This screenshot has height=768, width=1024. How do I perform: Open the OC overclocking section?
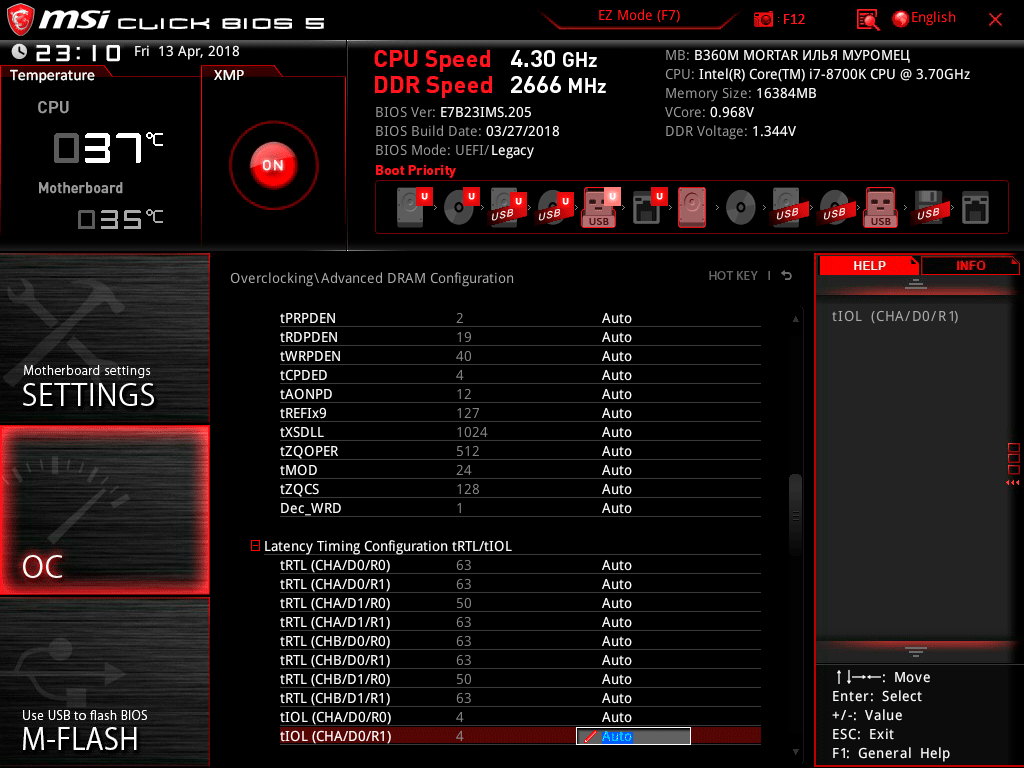(104, 511)
